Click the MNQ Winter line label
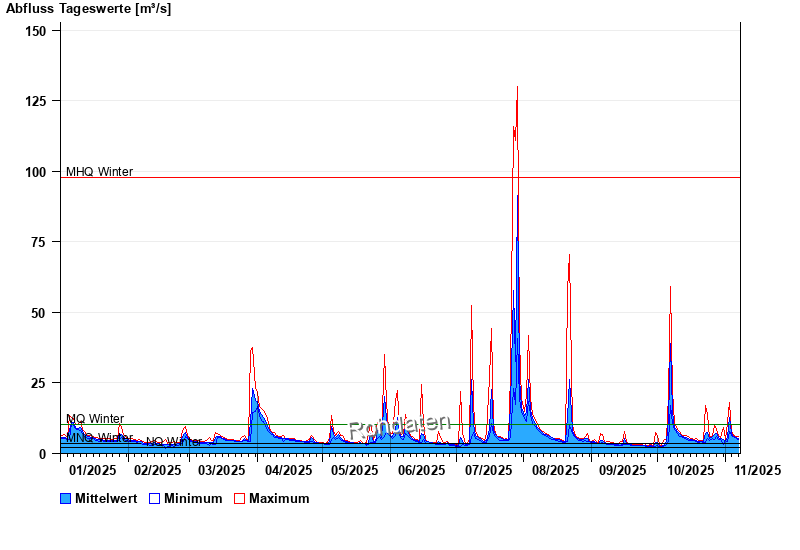Viewport: 800px width, 550px height. [99, 438]
